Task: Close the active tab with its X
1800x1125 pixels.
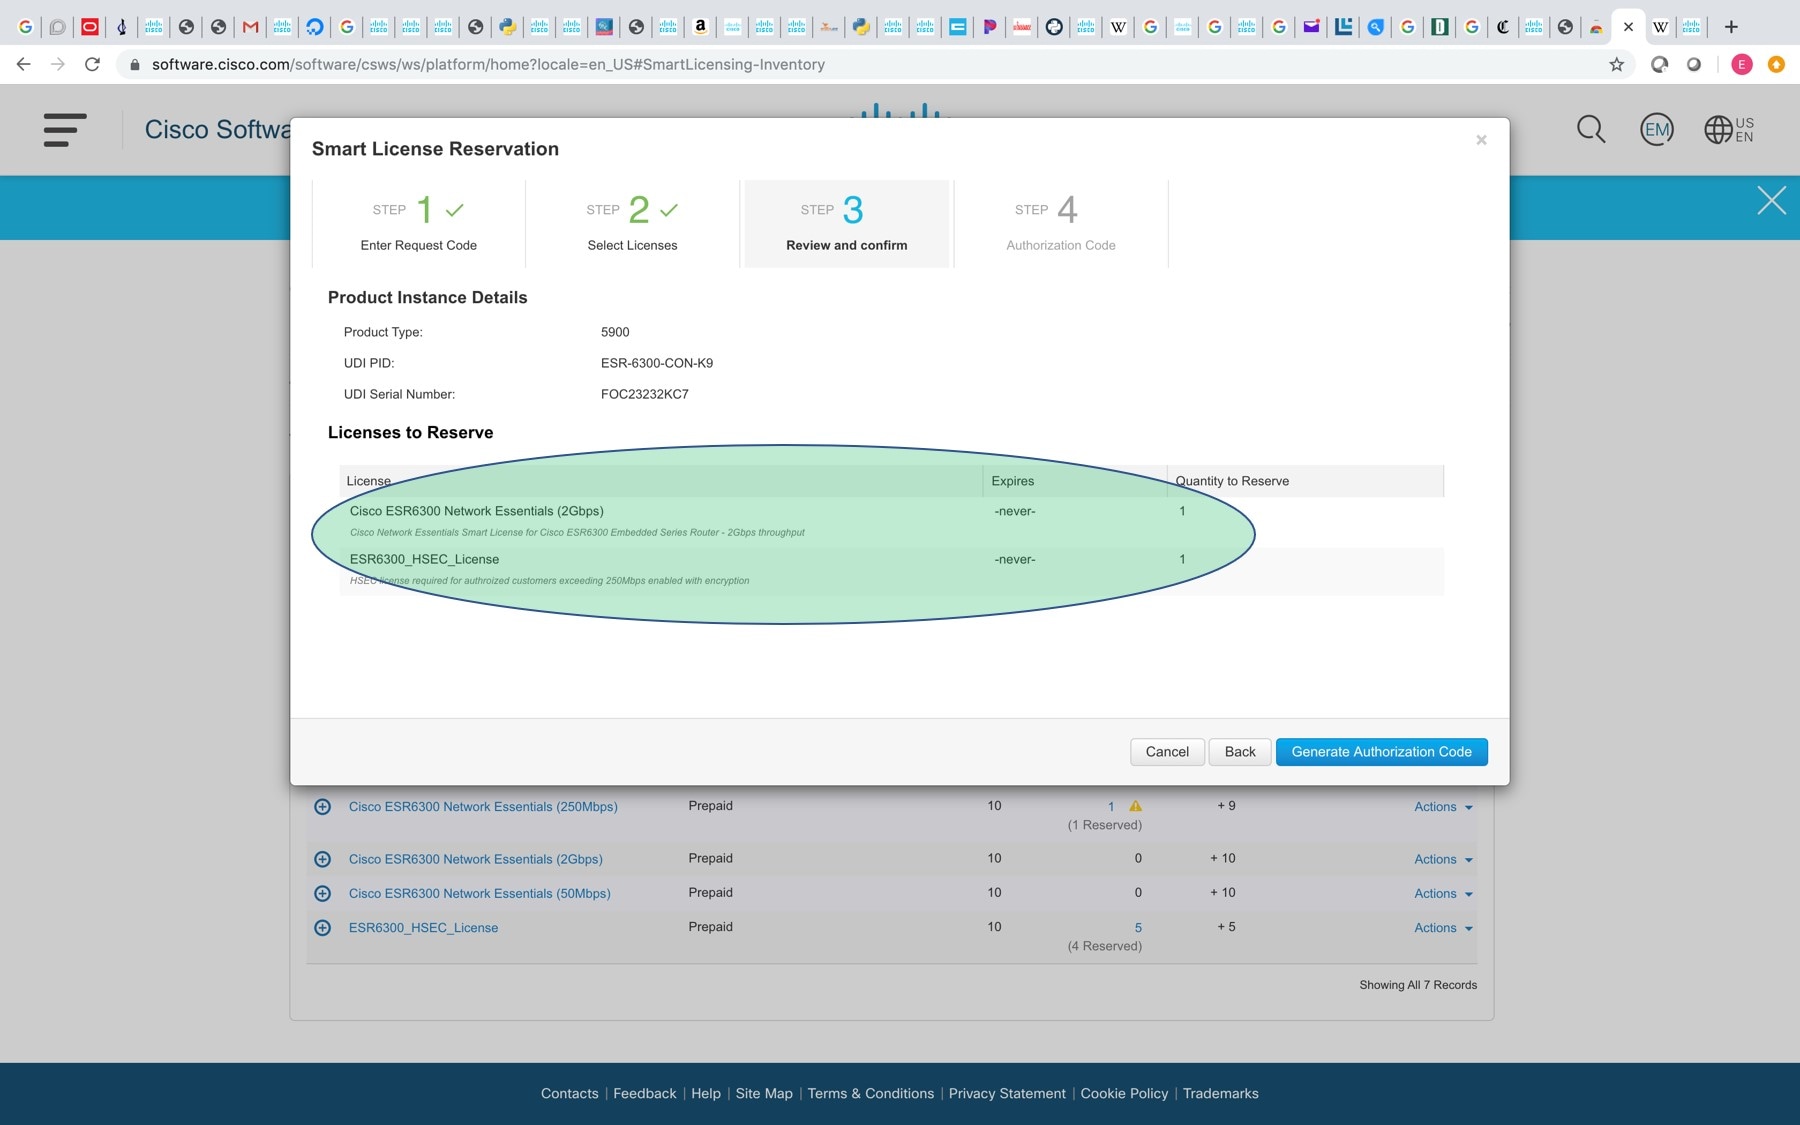Action: (x=1628, y=27)
